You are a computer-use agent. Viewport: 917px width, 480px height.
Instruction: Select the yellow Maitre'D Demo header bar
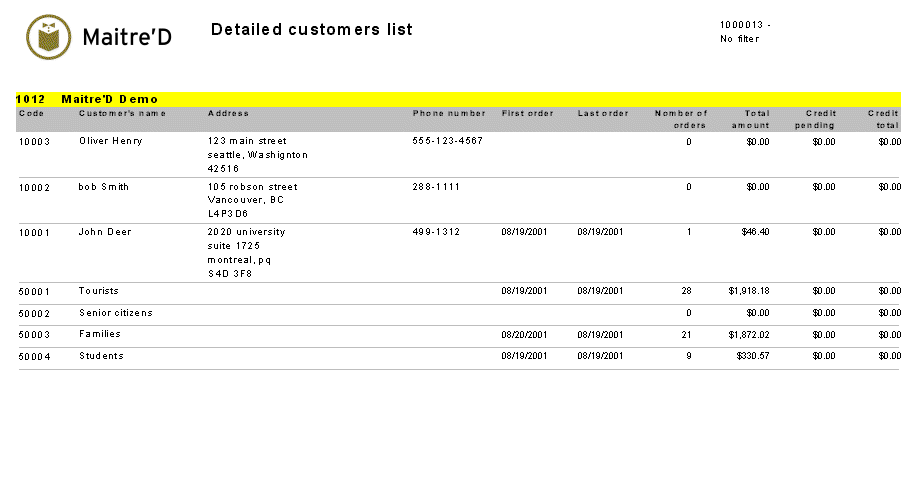point(458,99)
